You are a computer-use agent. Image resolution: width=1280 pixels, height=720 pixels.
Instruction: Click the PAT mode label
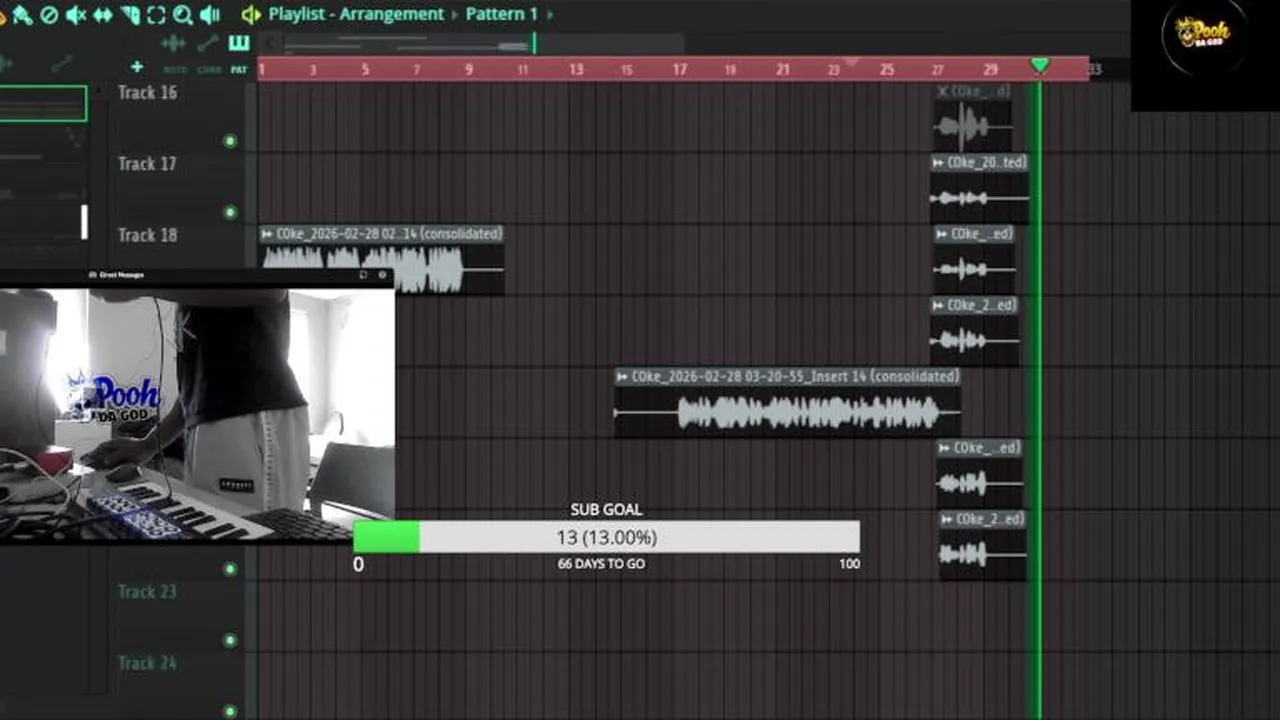(238, 70)
